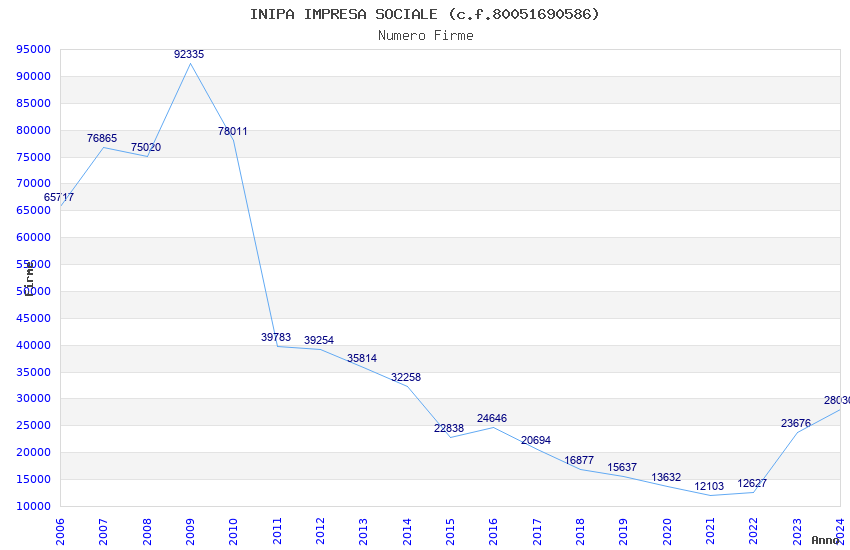Click the x-axis year 2009
This screenshot has height=550, width=850.
(x=190, y=531)
